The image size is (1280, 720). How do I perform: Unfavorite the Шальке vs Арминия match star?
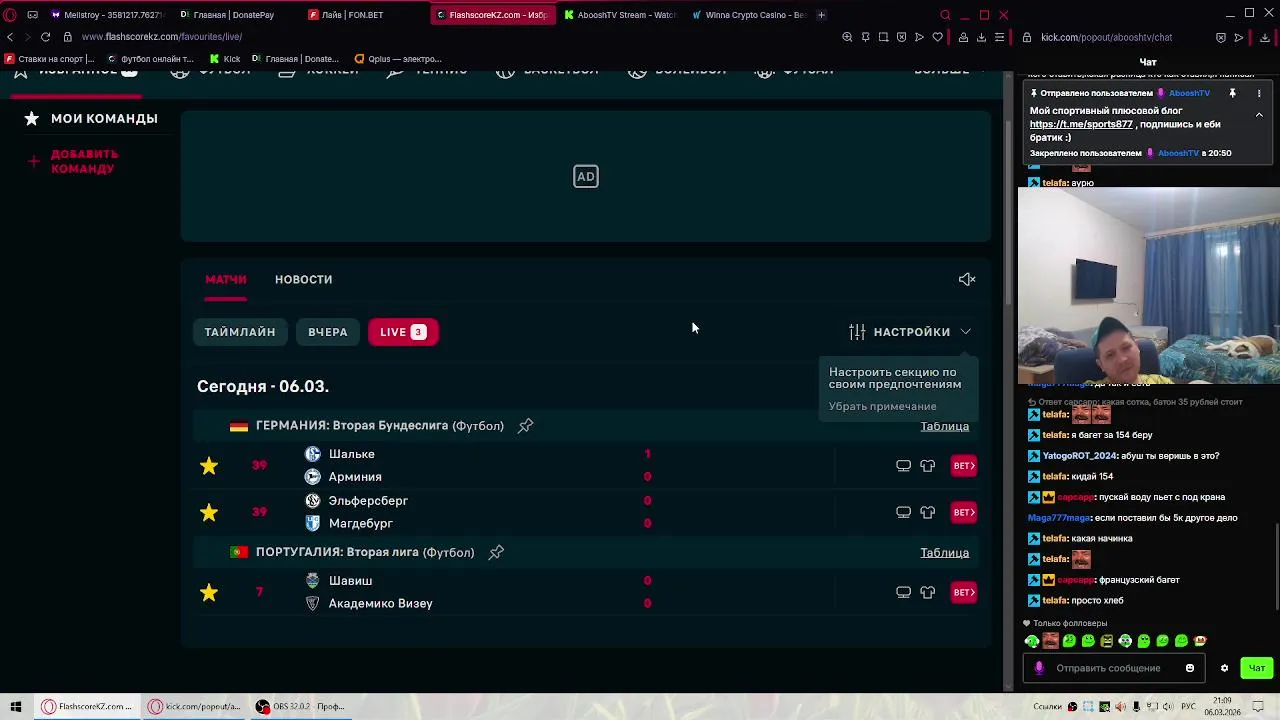(209, 466)
